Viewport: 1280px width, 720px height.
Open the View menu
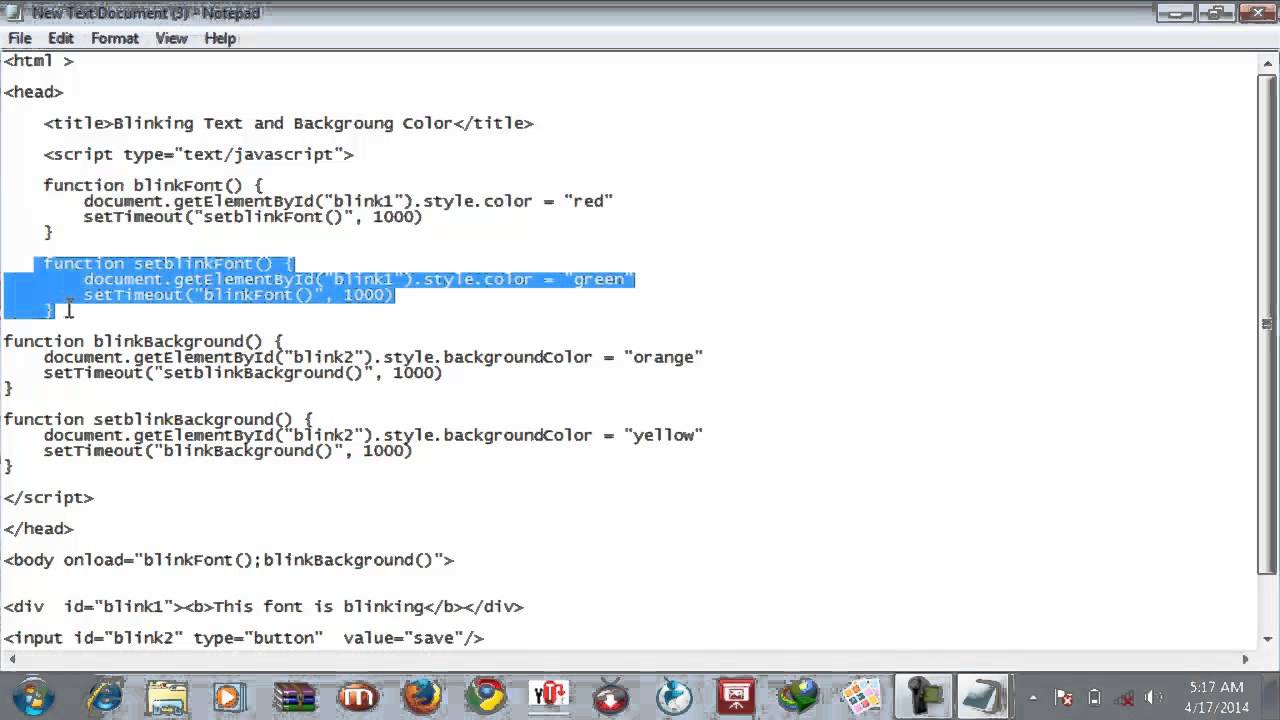pyautogui.click(x=171, y=38)
